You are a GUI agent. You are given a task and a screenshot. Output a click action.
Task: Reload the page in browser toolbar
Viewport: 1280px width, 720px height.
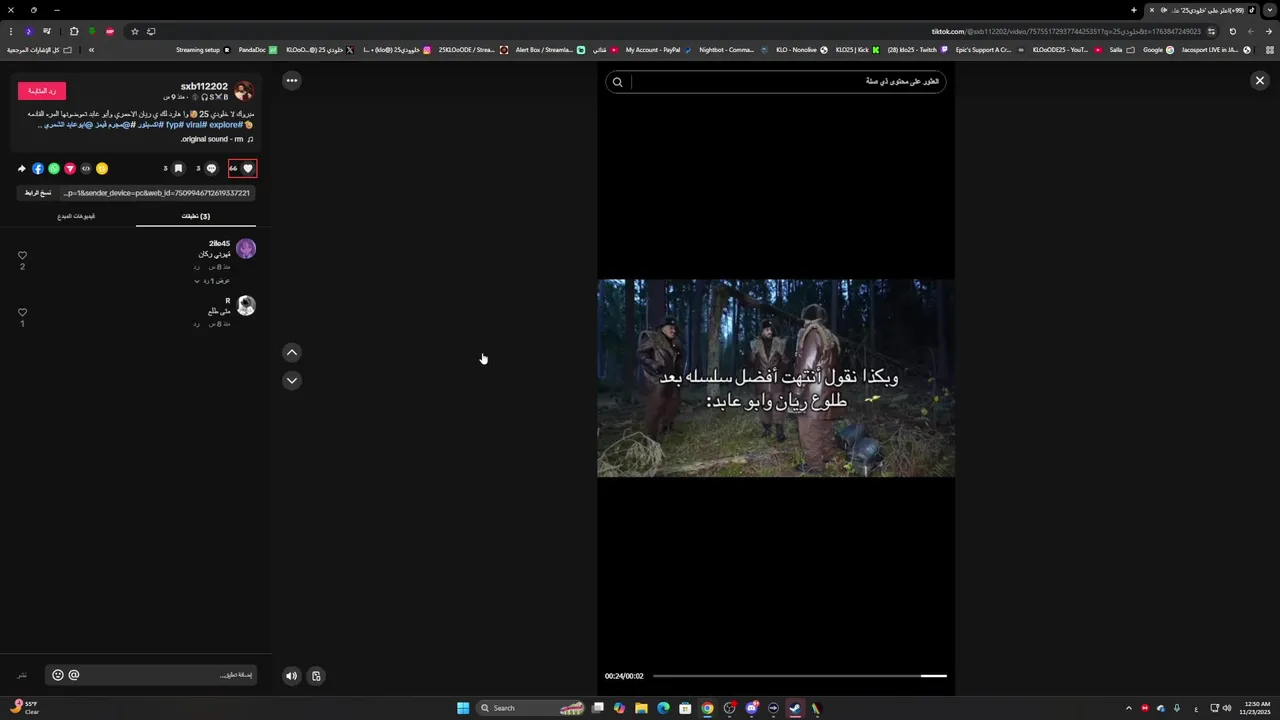pos(1232,31)
